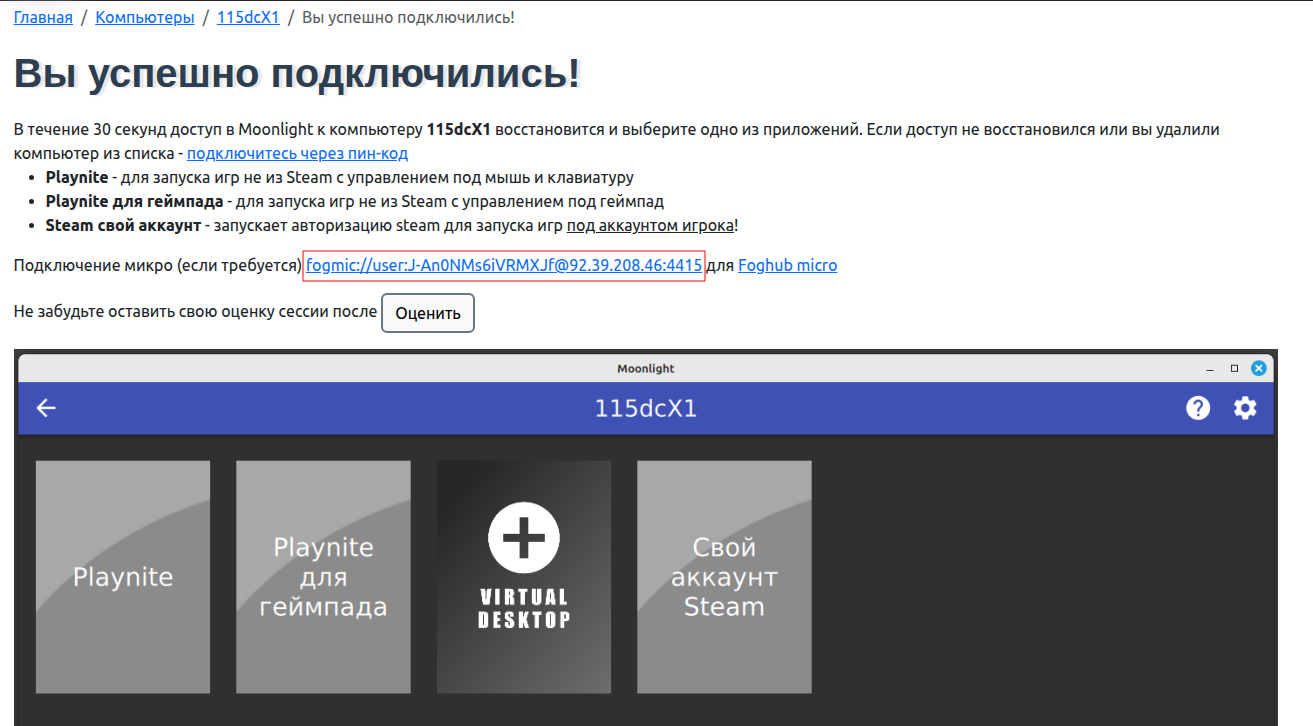Open Moonlight settings gear icon
Image resolution: width=1313 pixels, height=726 pixels.
[1245, 408]
